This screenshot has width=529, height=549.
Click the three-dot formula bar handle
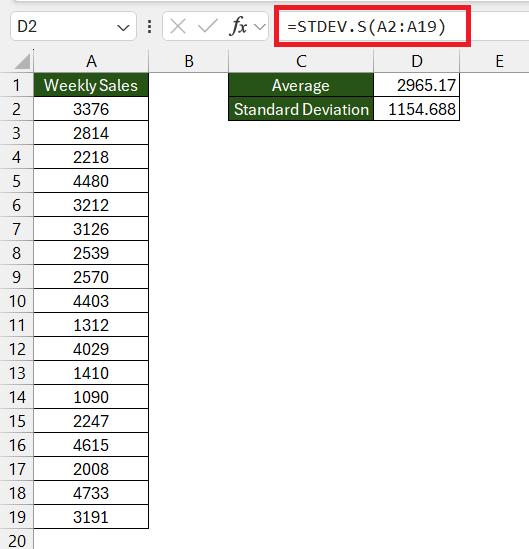point(149,27)
